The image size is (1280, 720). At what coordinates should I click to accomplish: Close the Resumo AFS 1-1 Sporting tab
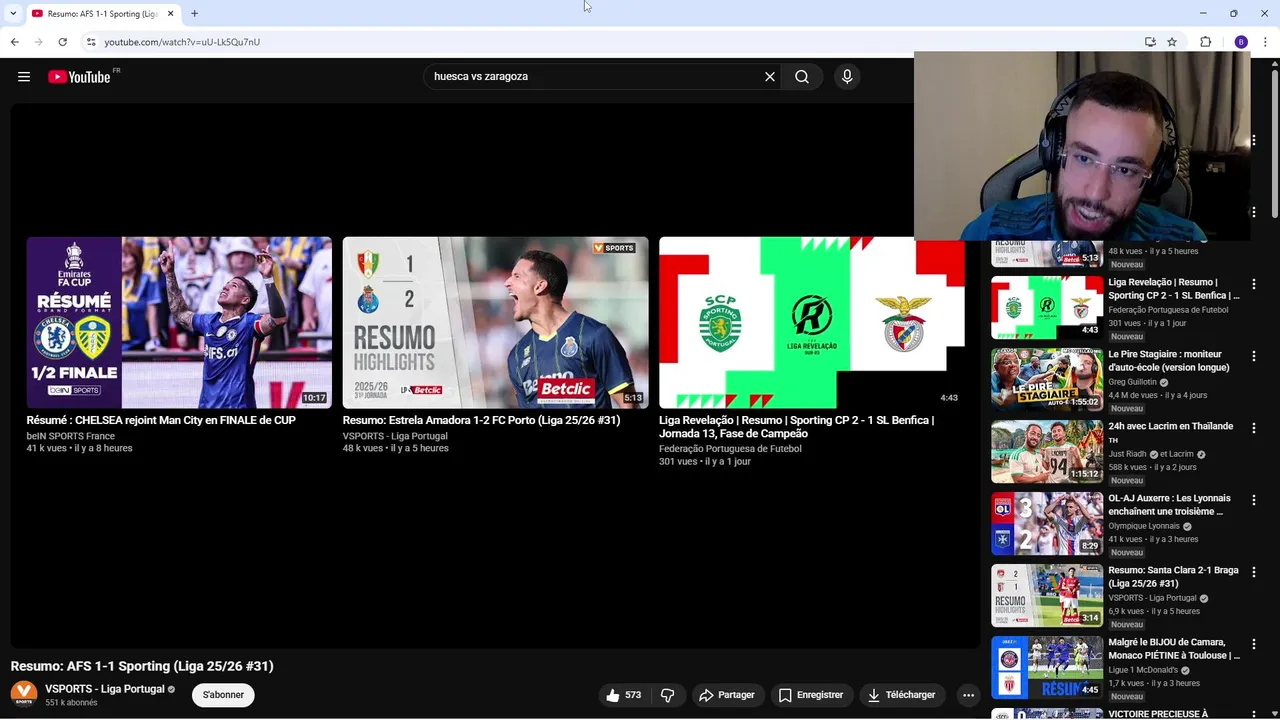(170, 14)
